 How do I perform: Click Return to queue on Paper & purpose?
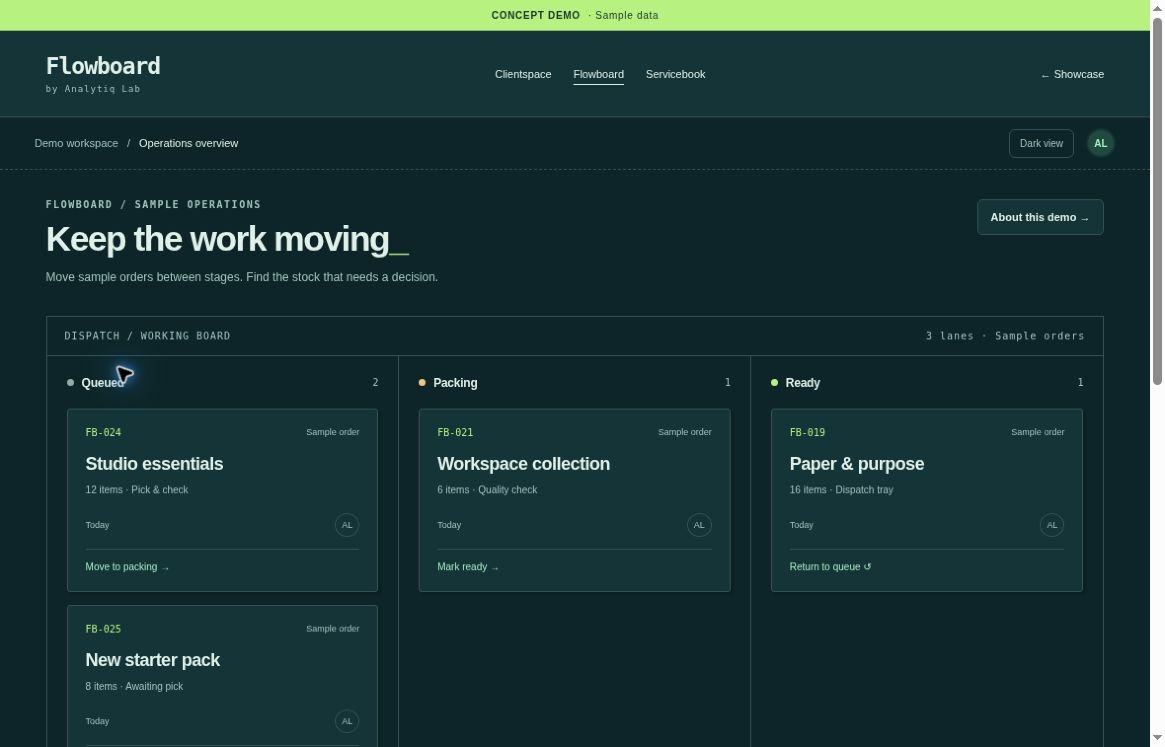(x=830, y=567)
